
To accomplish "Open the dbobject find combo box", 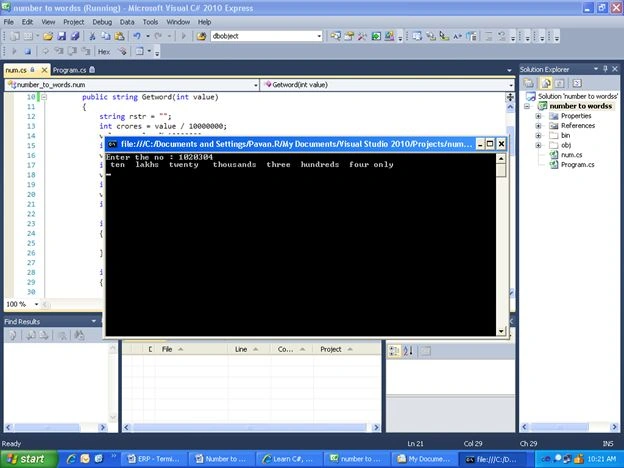I will point(266,36).
